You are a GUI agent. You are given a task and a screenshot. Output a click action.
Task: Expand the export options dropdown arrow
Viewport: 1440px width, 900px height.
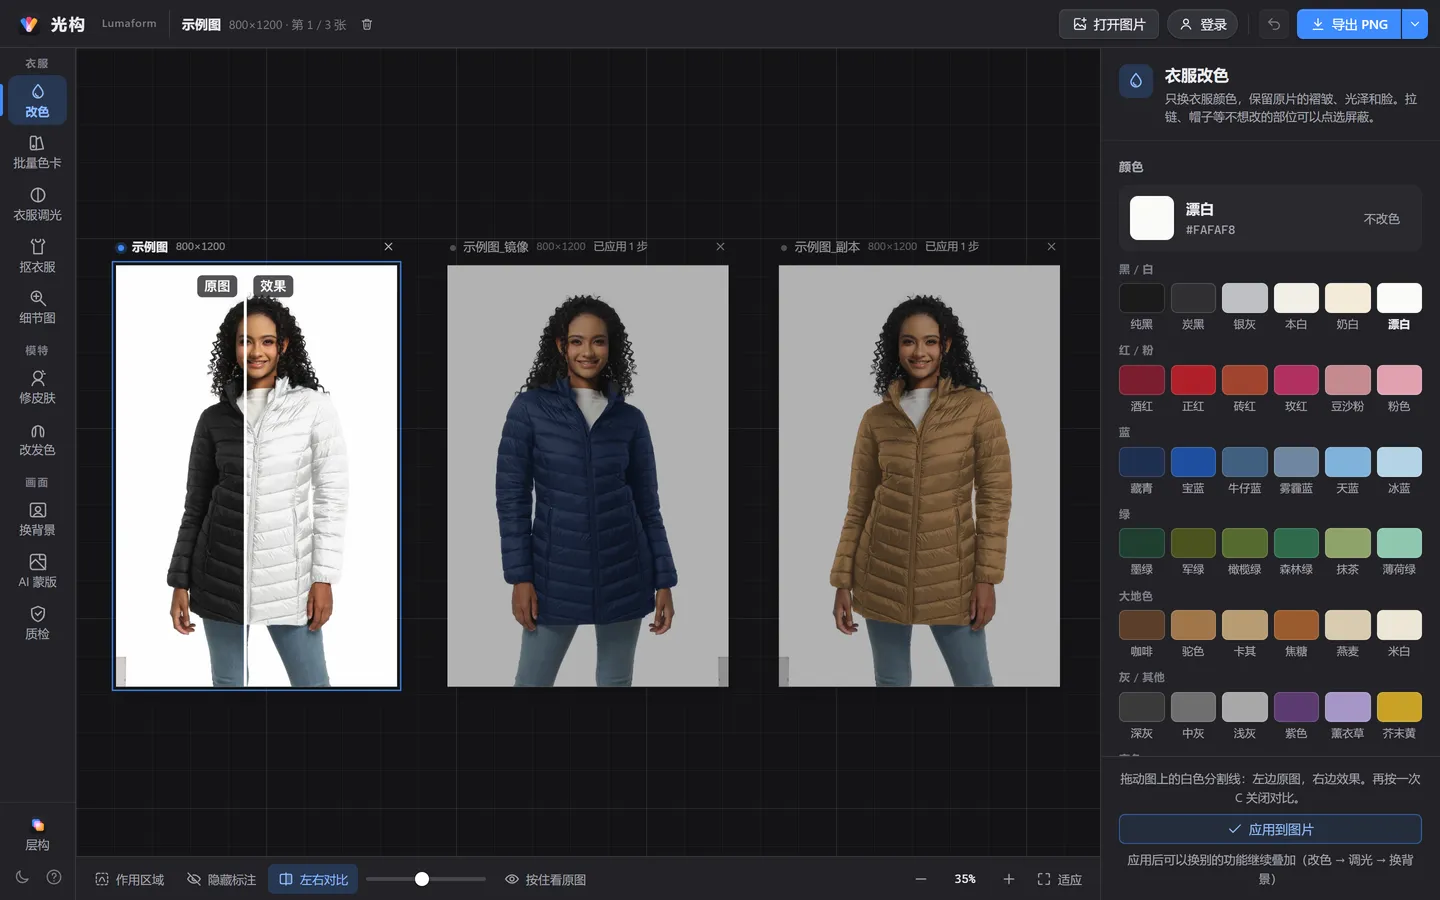click(1415, 24)
